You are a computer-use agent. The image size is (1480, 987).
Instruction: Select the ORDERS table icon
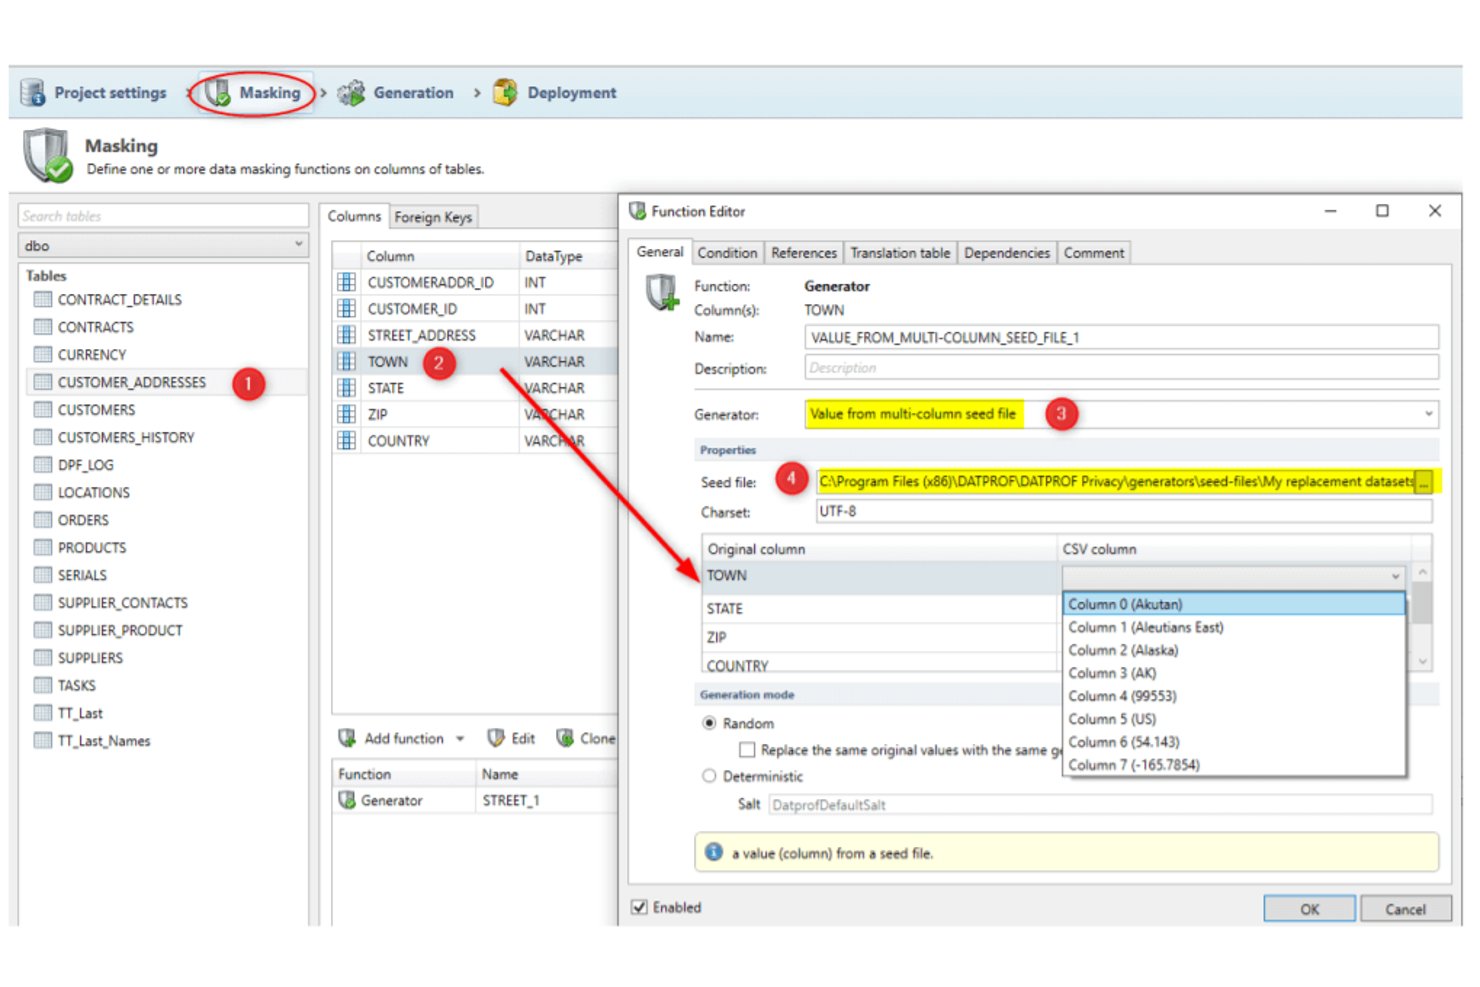43,519
